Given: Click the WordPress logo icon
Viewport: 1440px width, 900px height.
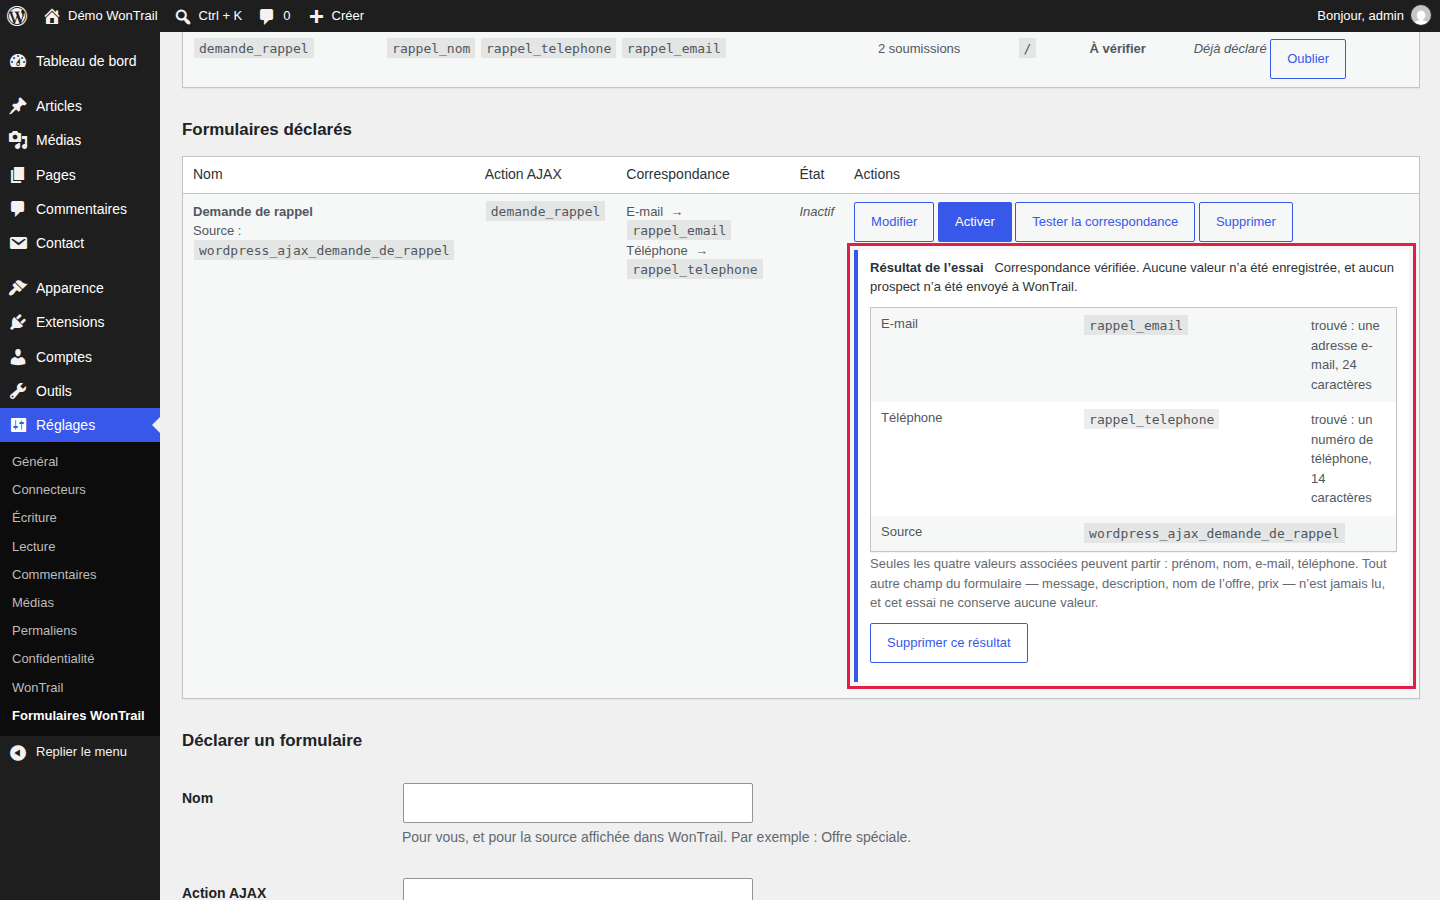Looking at the screenshot, I should (17, 16).
